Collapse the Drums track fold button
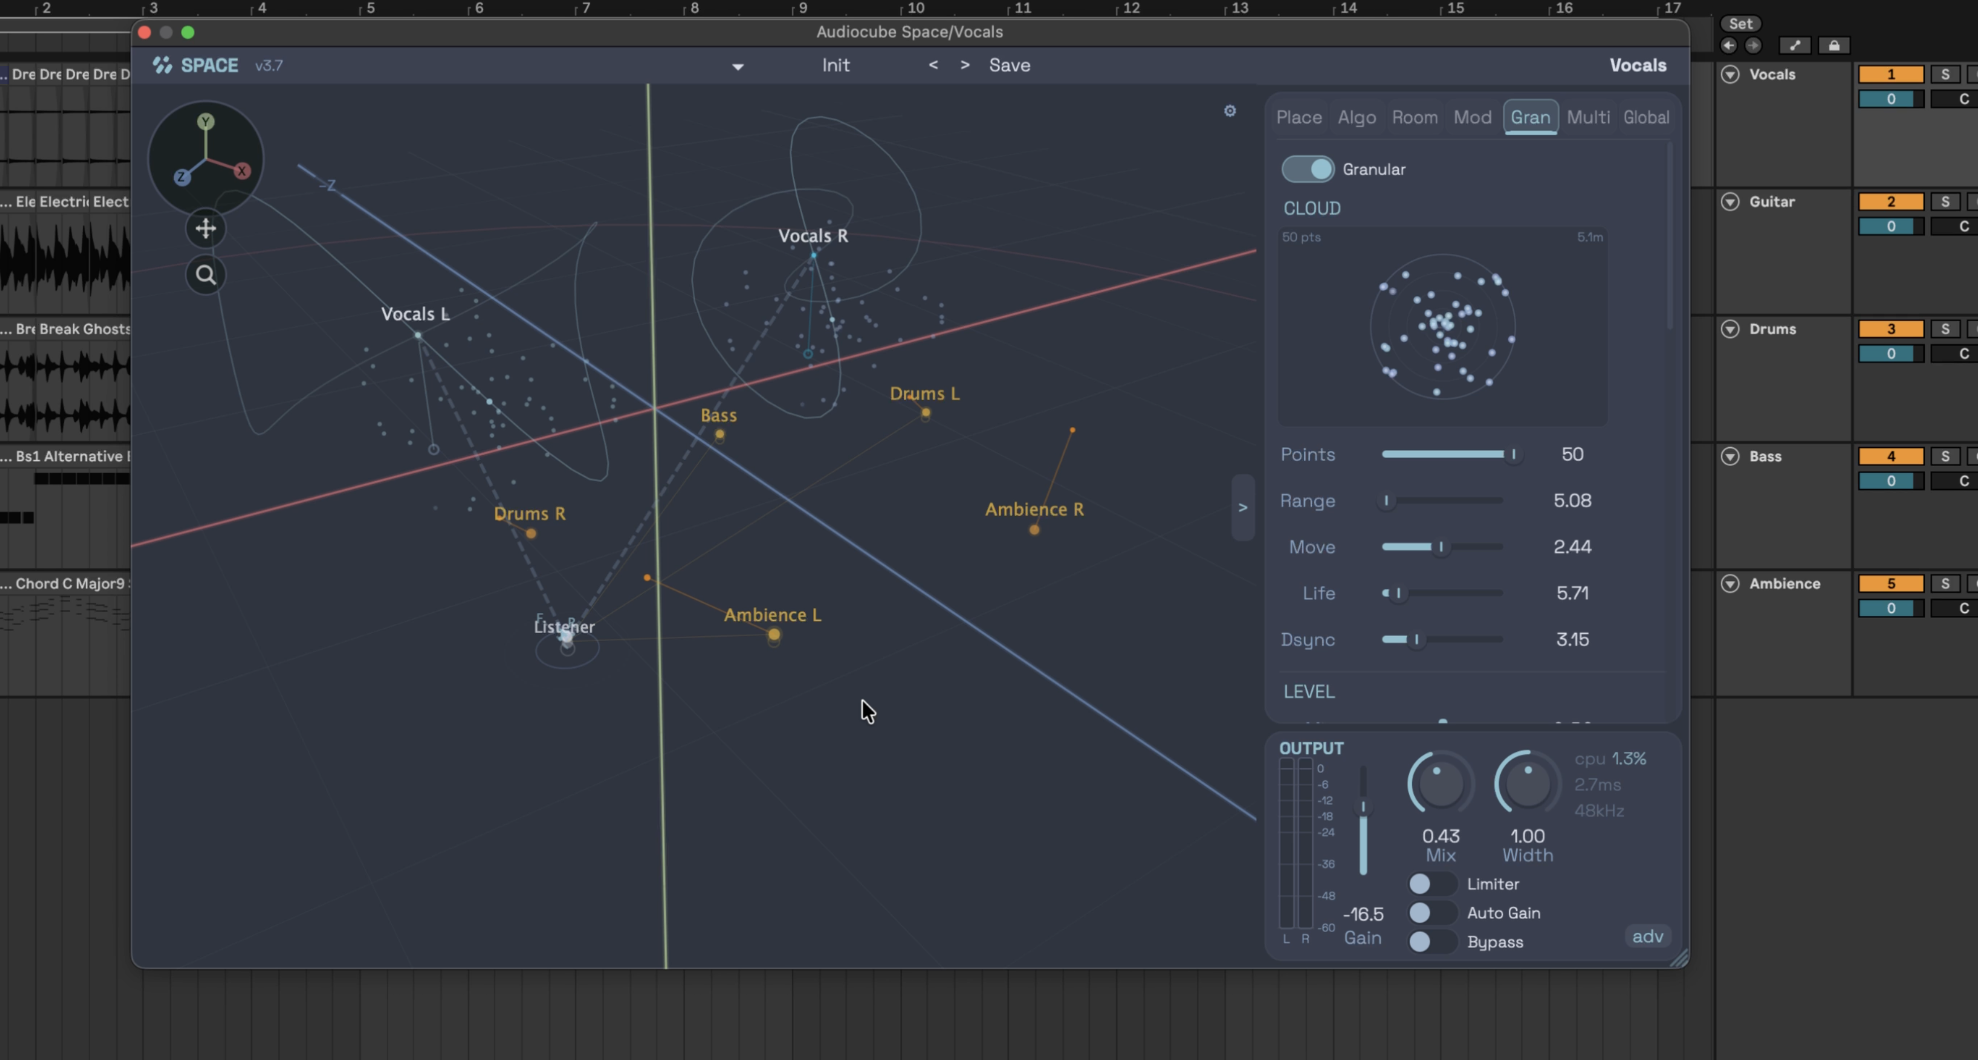The width and height of the screenshot is (1978, 1060). point(1730,329)
